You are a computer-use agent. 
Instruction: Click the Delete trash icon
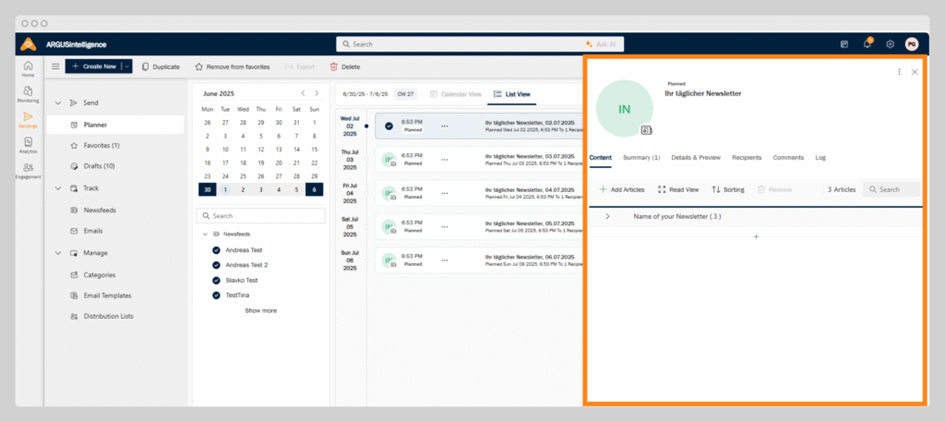tap(334, 67)
